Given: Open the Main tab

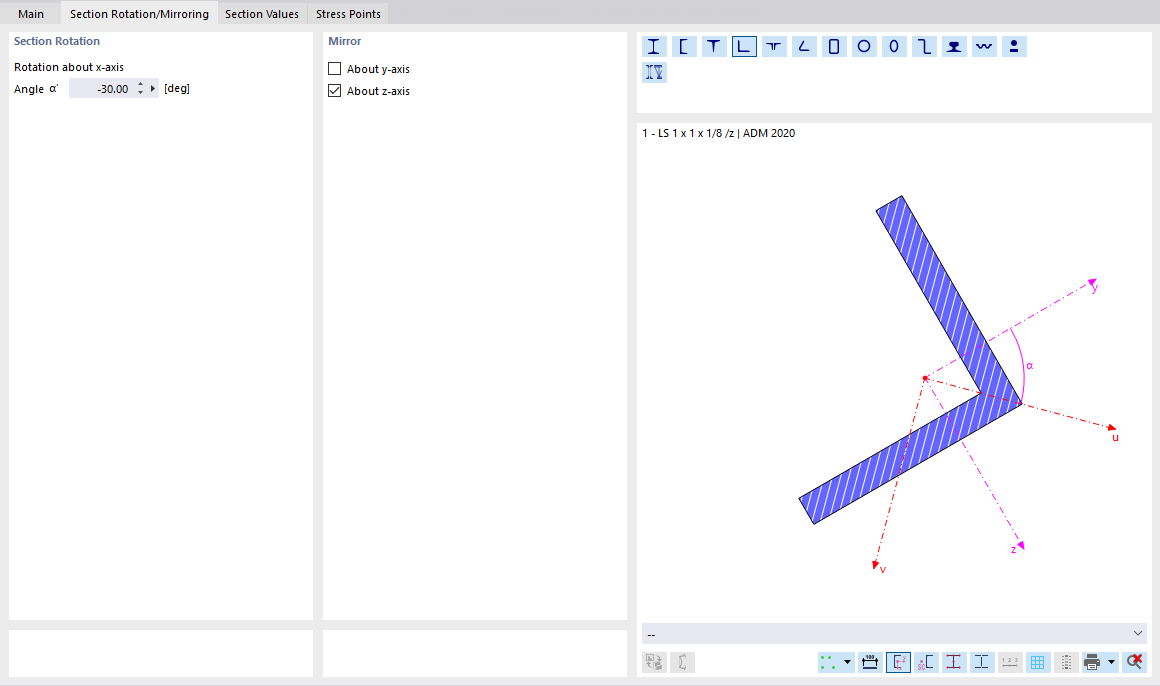Looking at the screenshot, I should coord(31,13).
